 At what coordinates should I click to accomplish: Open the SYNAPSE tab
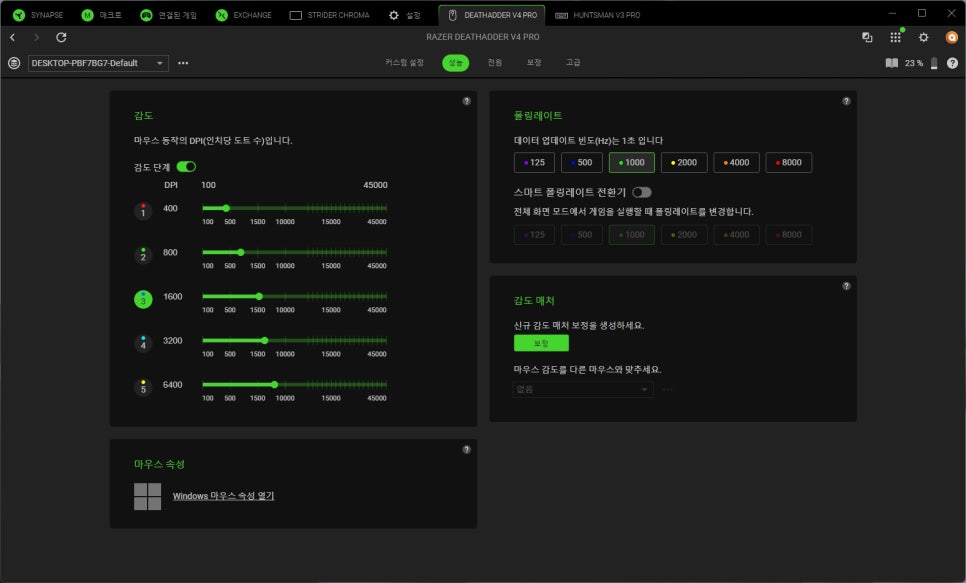[38, 15]
